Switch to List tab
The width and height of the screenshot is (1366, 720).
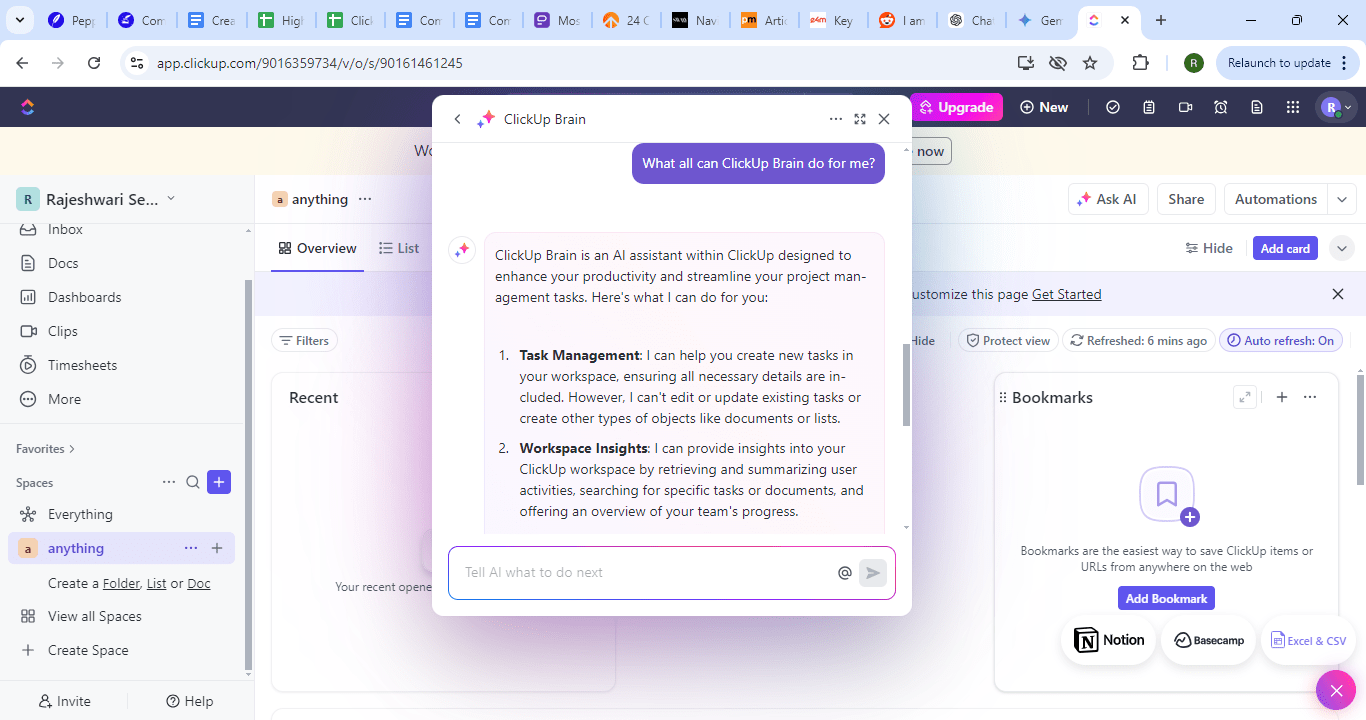399,248
